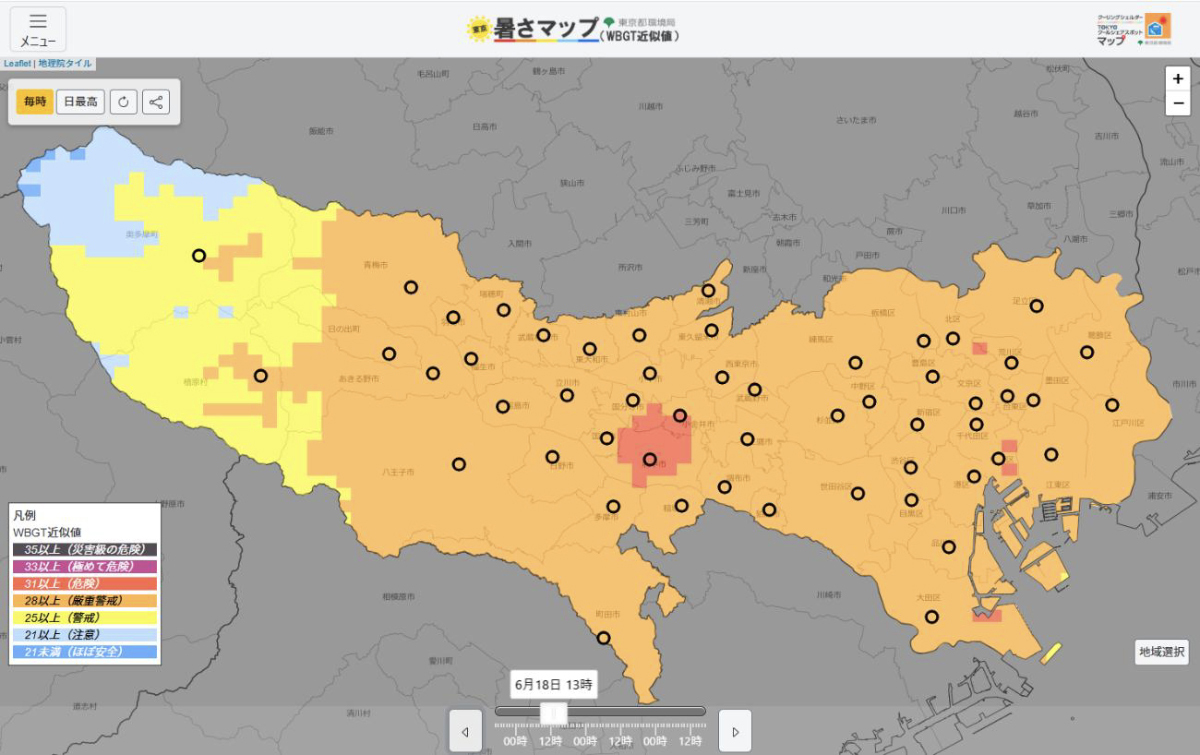Click the 入間市 map label
1200x755 pixels.
click(x=520, y=243)
